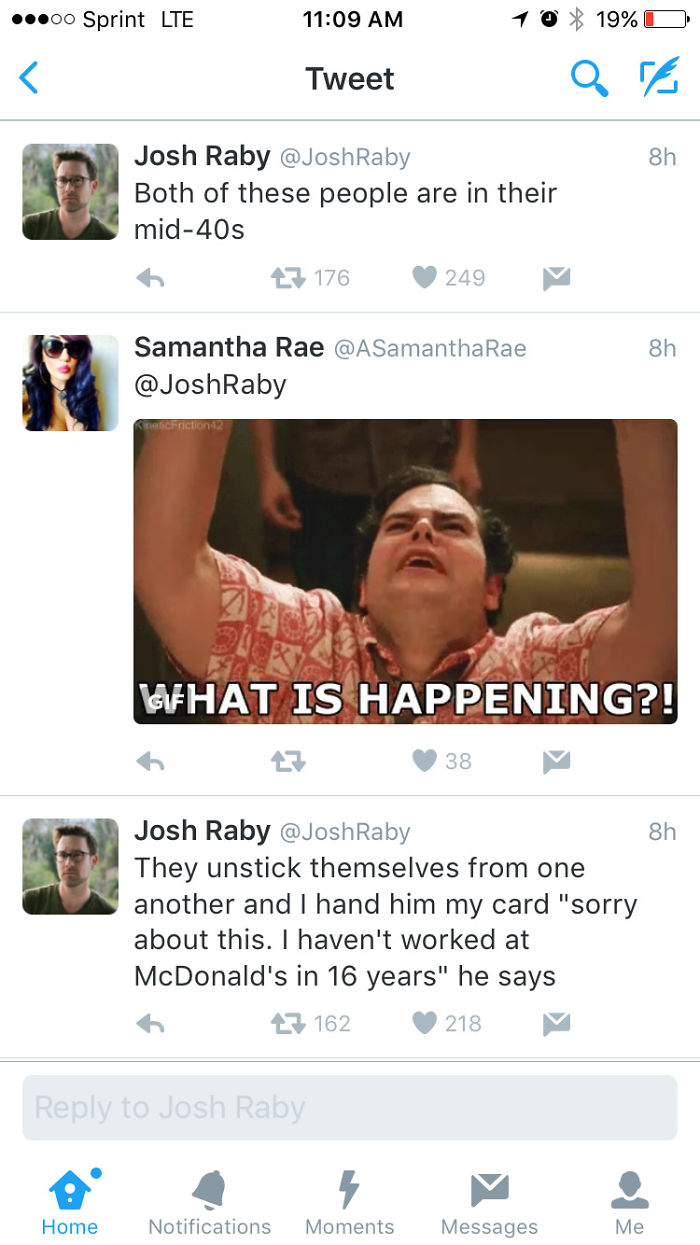Screen dimensions: 700x1245
Task: Retweet the tweet with 162 retweets
Action: tap(287, 1023)
